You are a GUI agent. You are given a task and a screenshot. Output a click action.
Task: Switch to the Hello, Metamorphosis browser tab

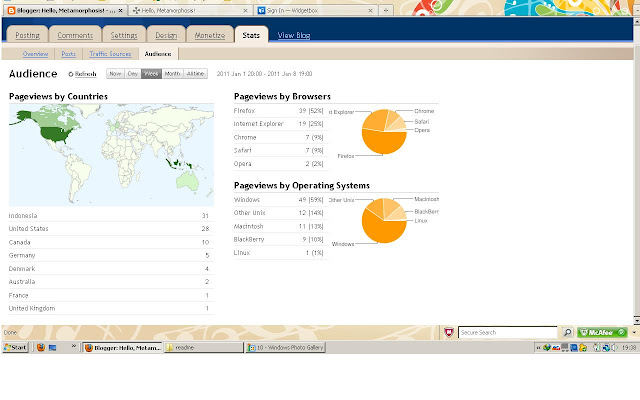coord(190,11)
